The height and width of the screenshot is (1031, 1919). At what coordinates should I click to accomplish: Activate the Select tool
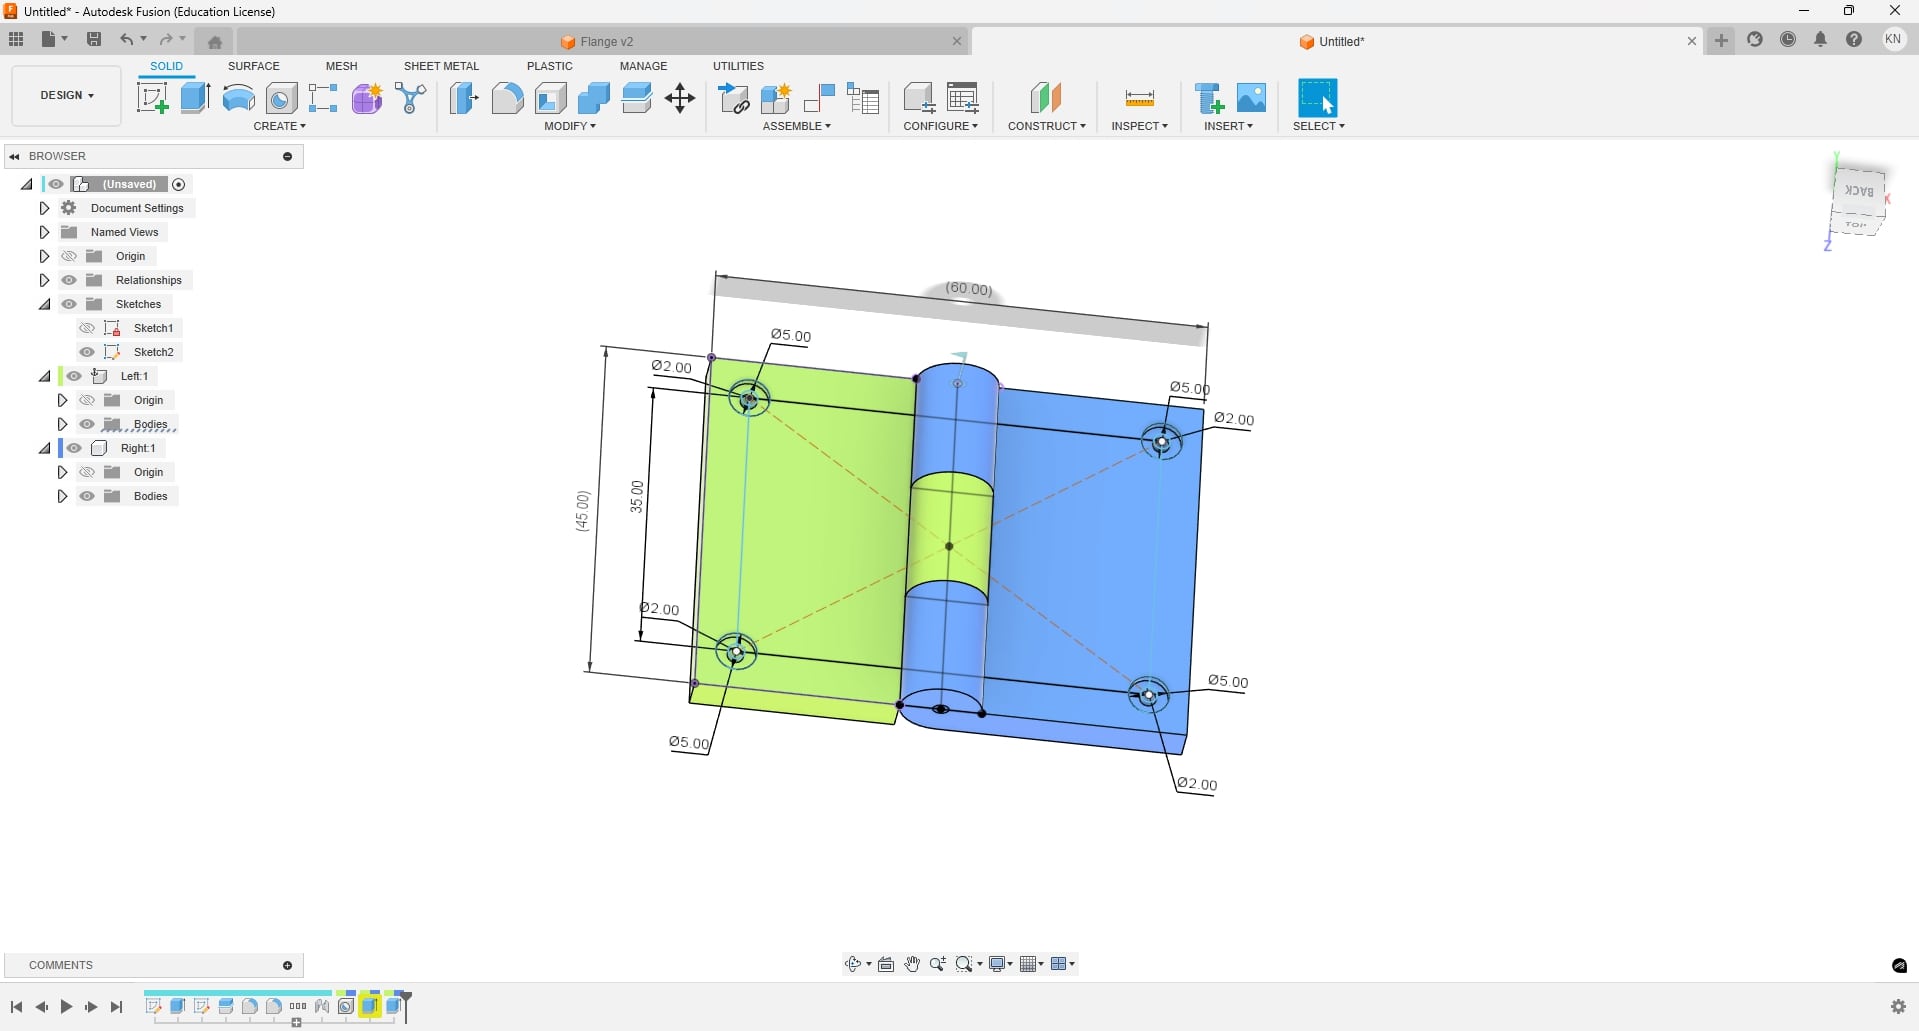pyautogui.click(x=1317, y=98)
